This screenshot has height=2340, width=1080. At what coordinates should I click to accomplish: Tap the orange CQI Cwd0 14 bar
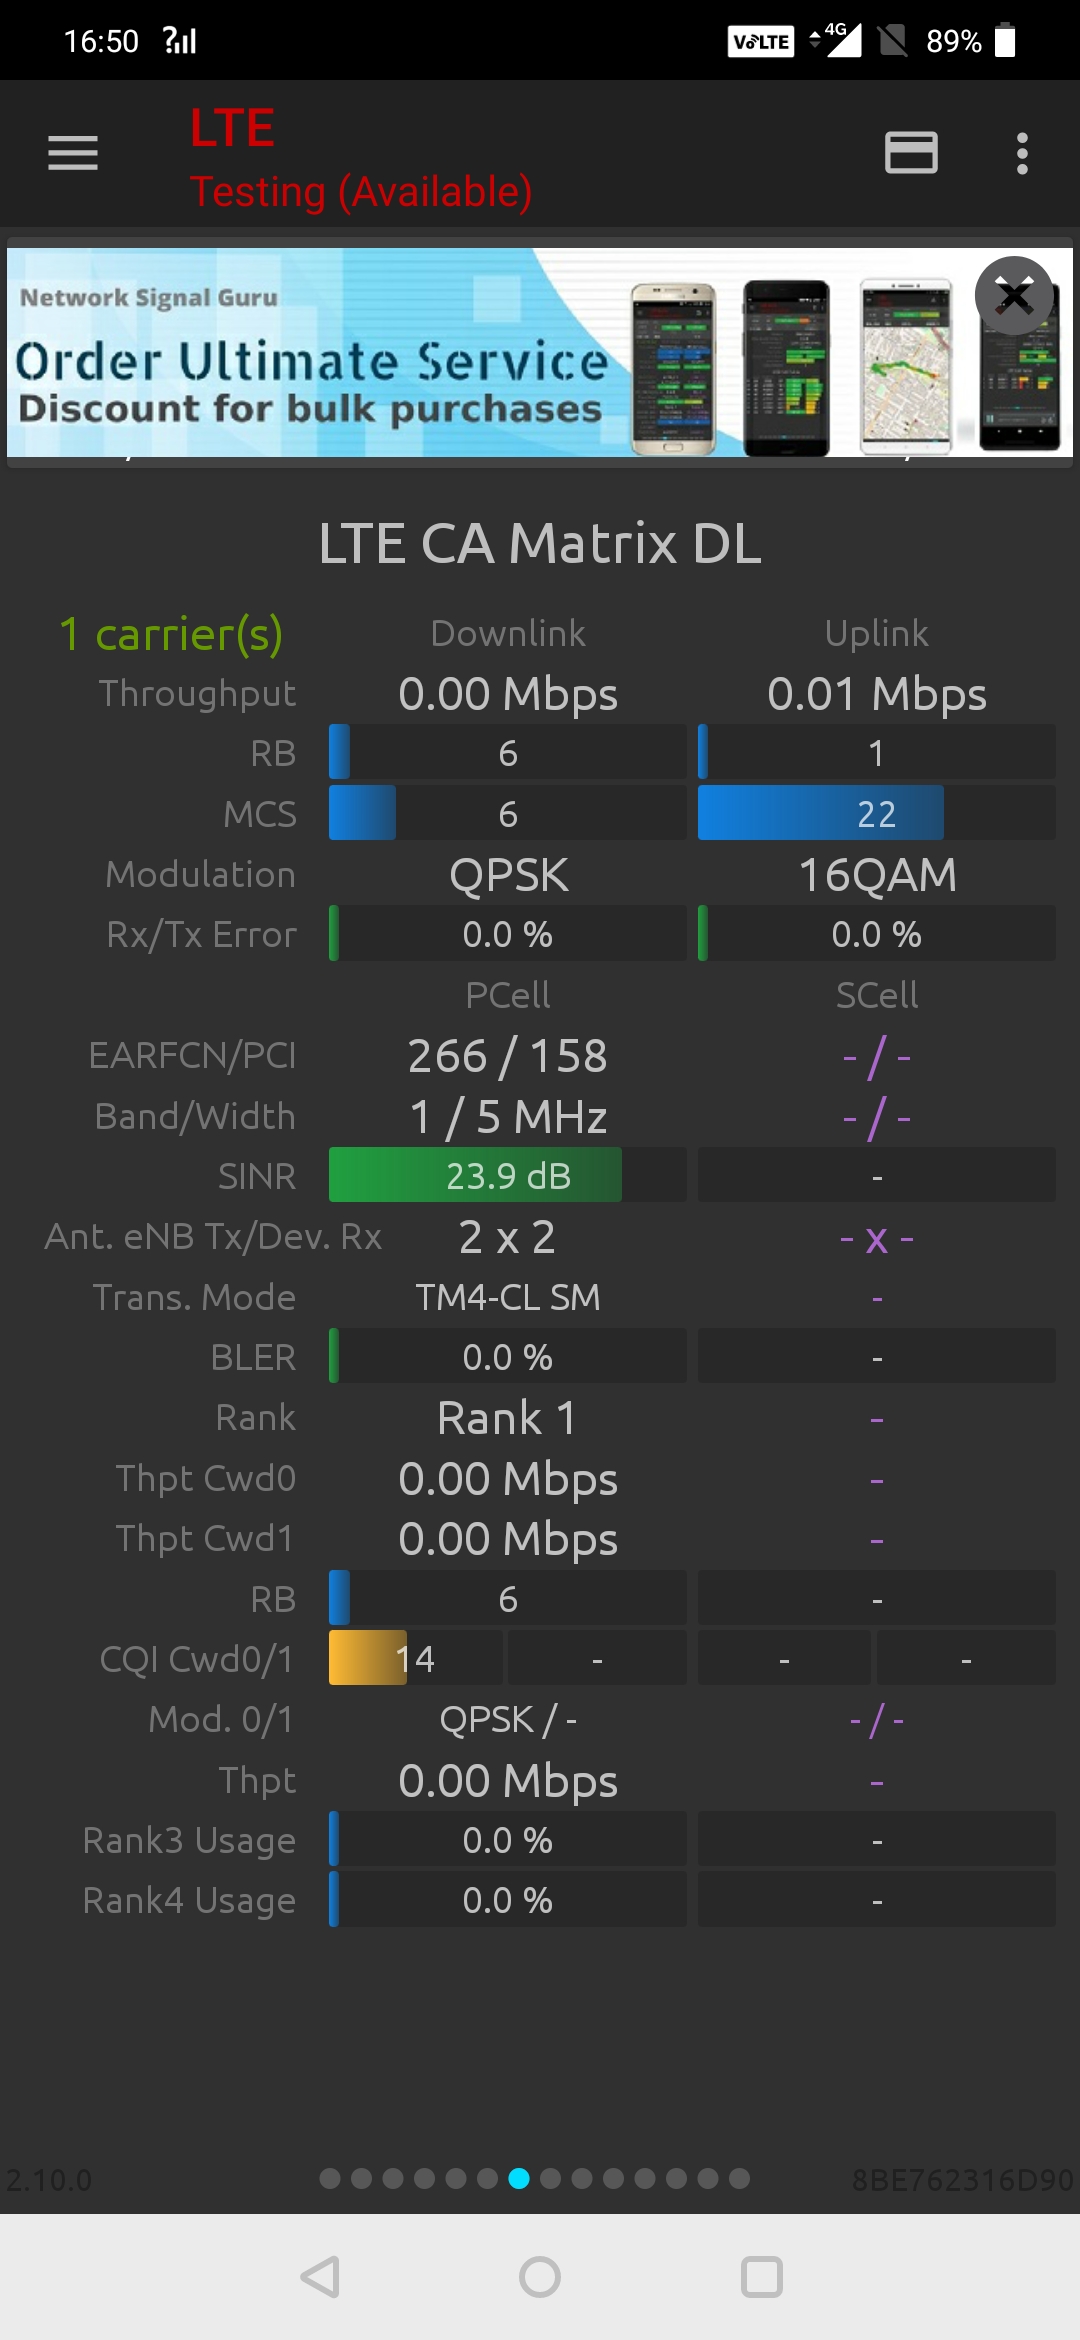pos(368,1658)
